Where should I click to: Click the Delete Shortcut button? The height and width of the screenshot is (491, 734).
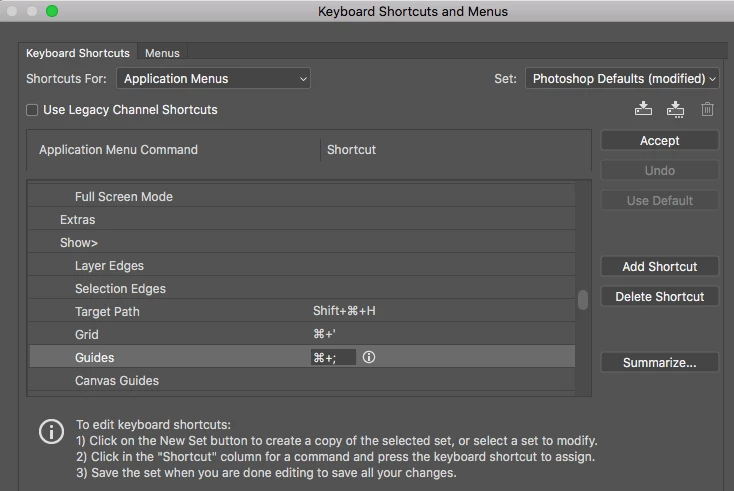click(x=660, y=296)
